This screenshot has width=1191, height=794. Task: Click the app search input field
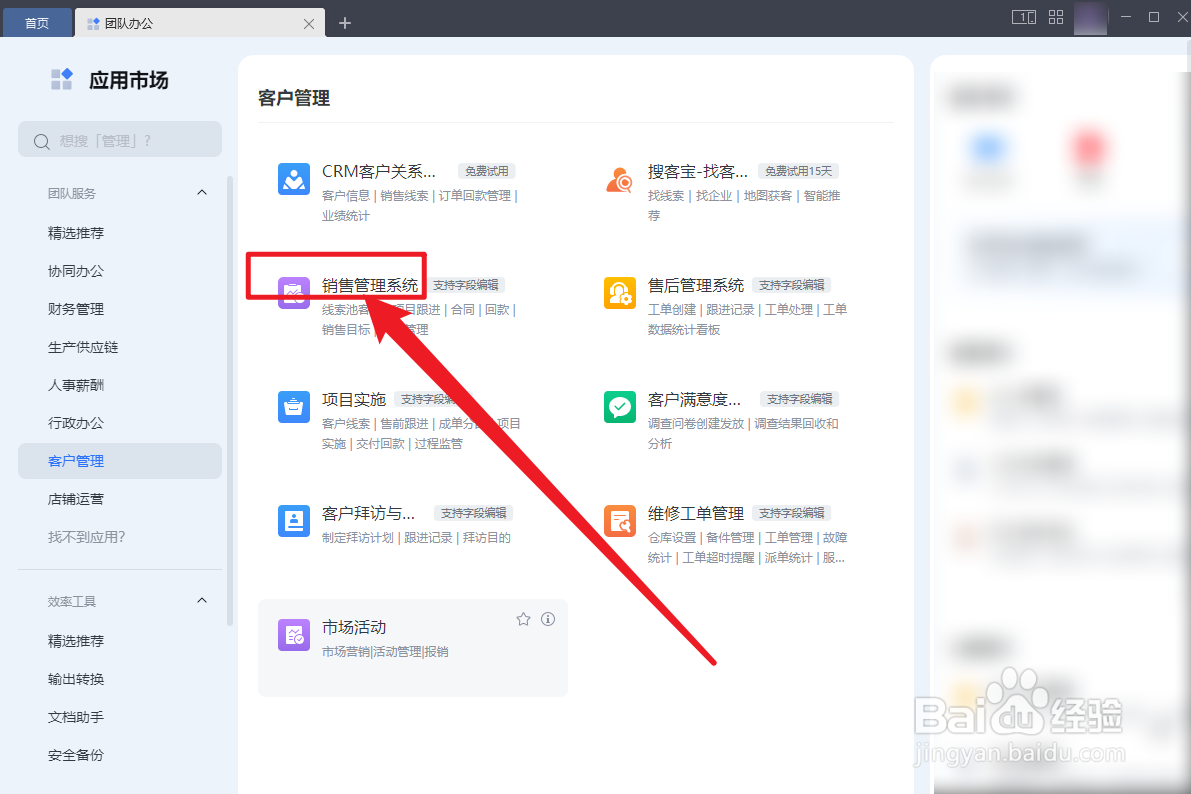[x=119, y=139]
